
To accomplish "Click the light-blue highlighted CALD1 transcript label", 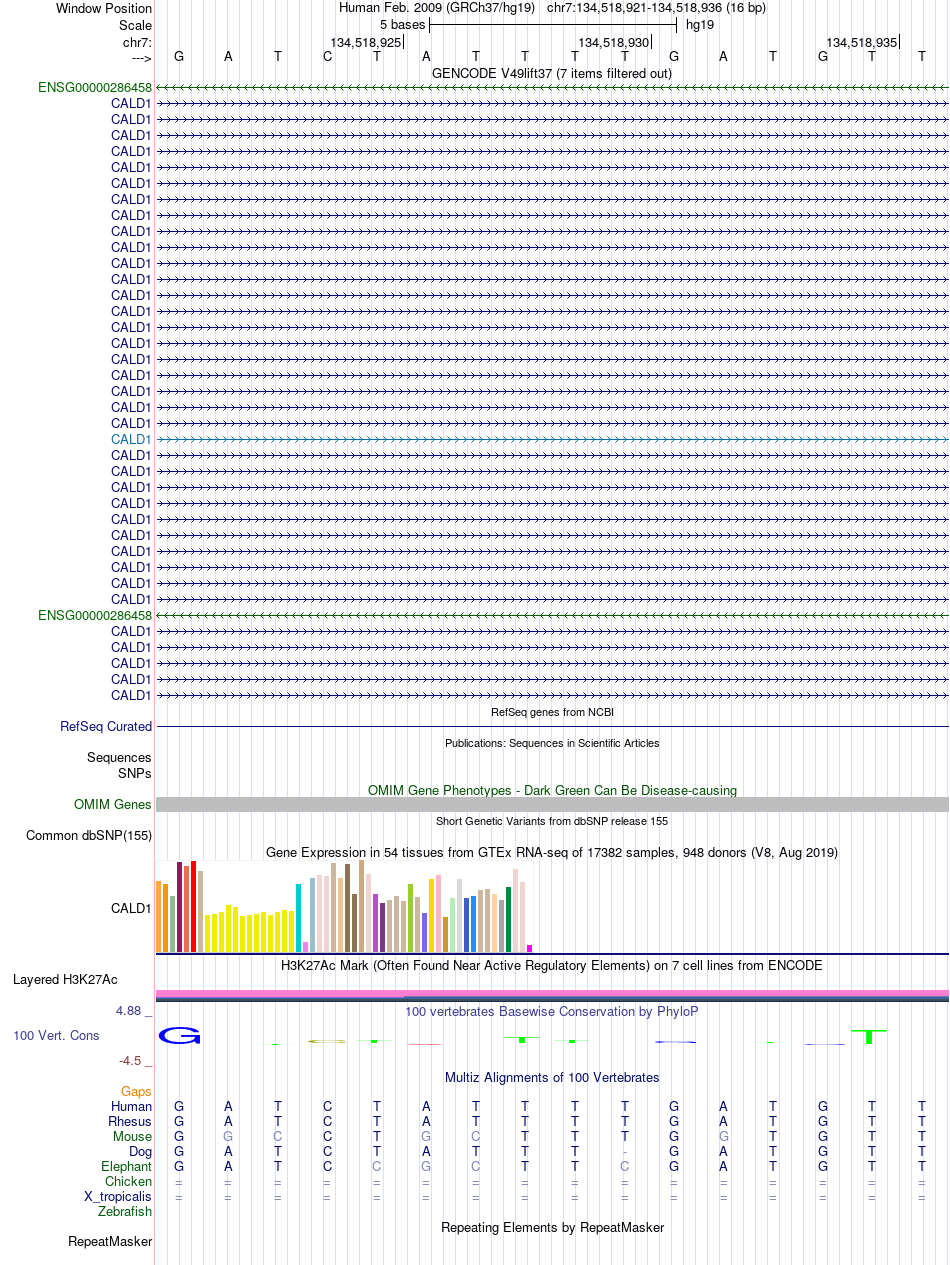I will (131, 439).
